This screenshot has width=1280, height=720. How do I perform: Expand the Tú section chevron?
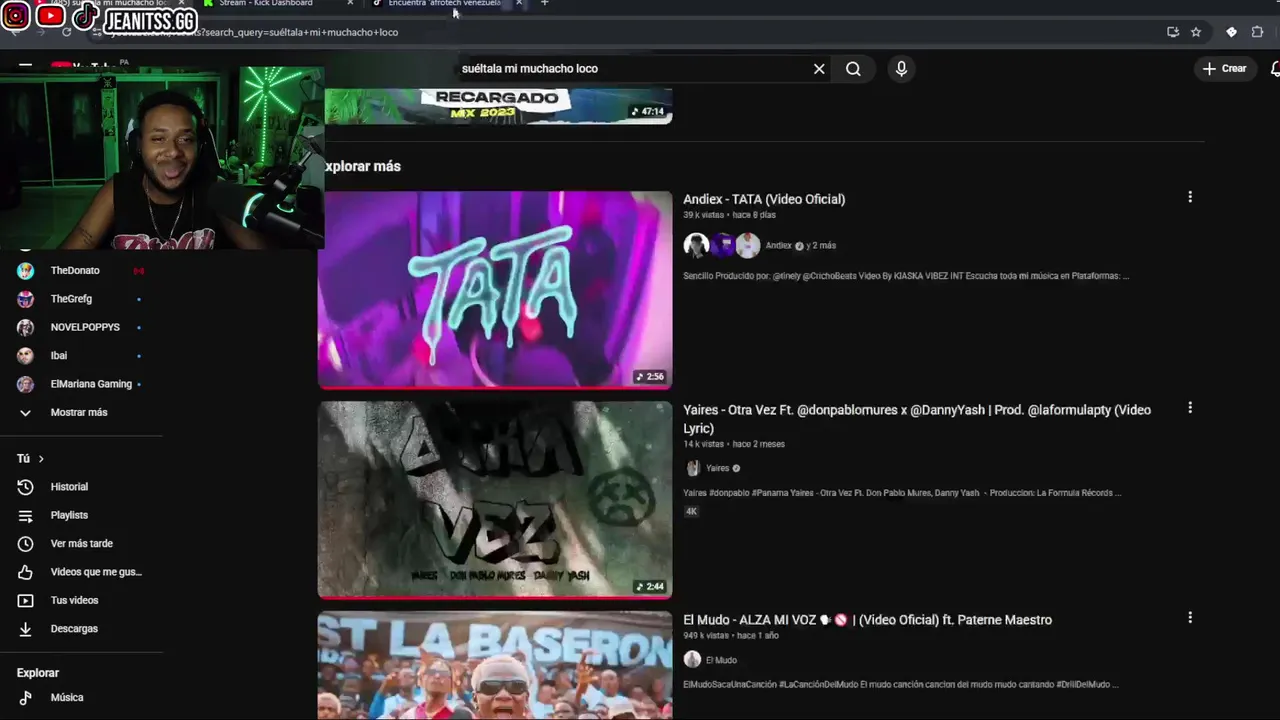tap(41, 459)
